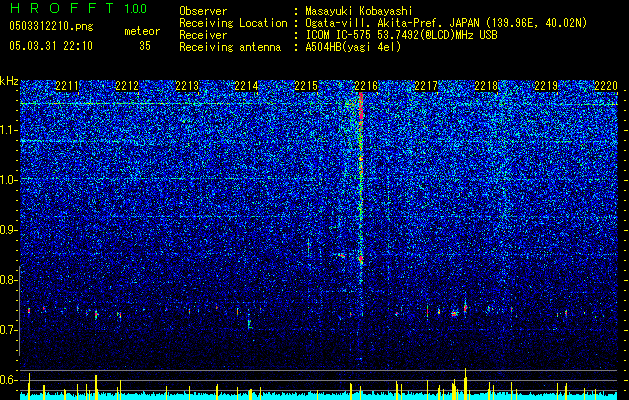Click the 0.9 frequency axis label
This screenshot has width=629, height=400.
coord(8,230)
